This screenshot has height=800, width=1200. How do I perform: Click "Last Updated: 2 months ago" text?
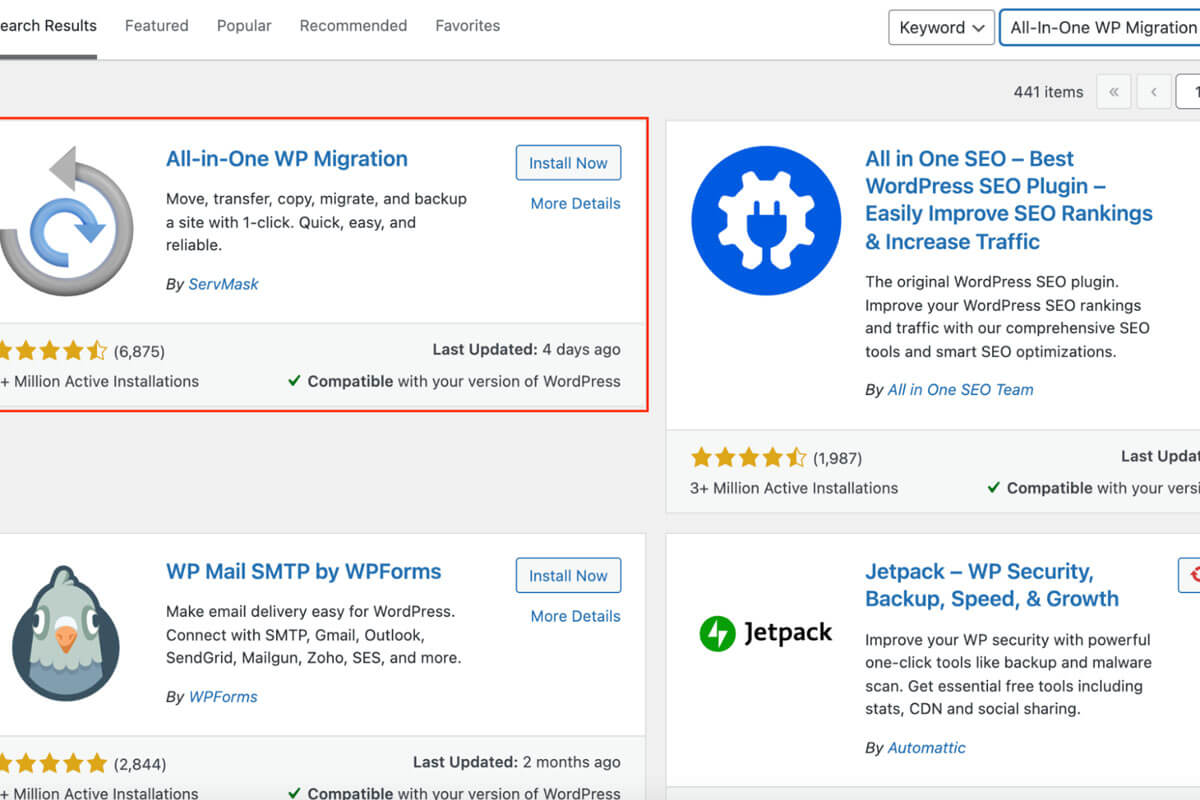(516, 763)
